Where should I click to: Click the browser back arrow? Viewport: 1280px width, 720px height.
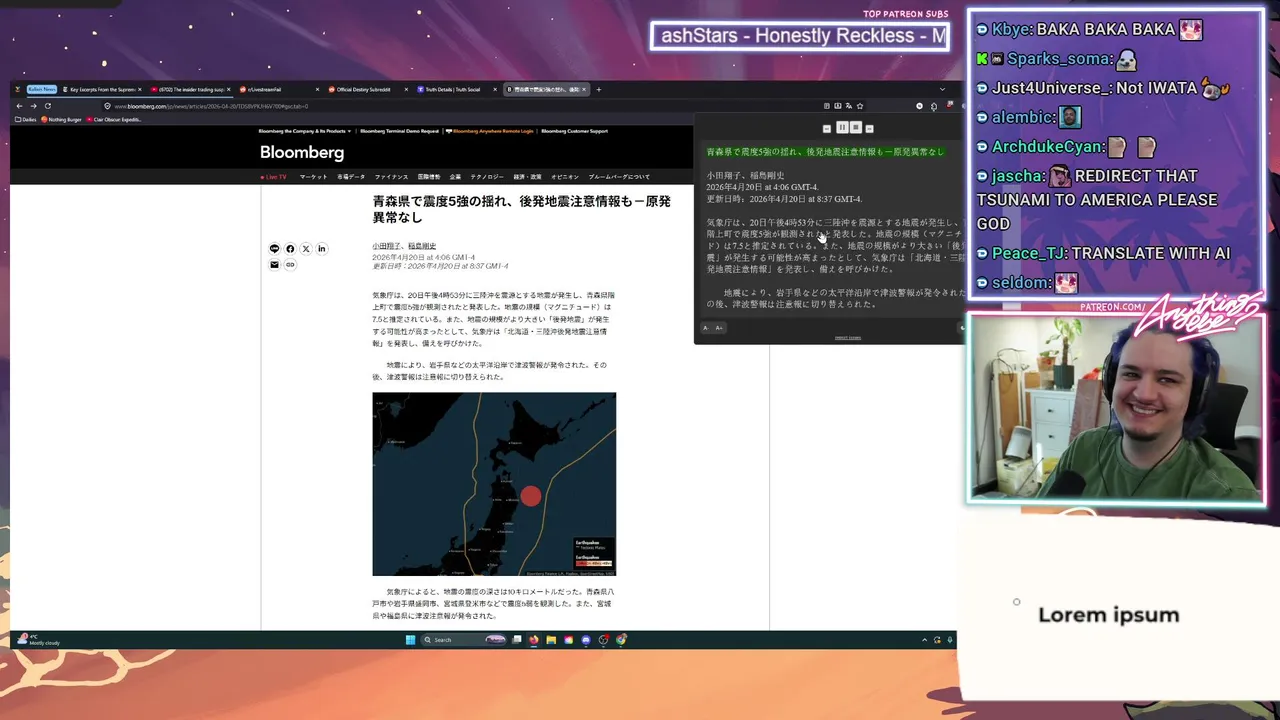tap(19, 106)
